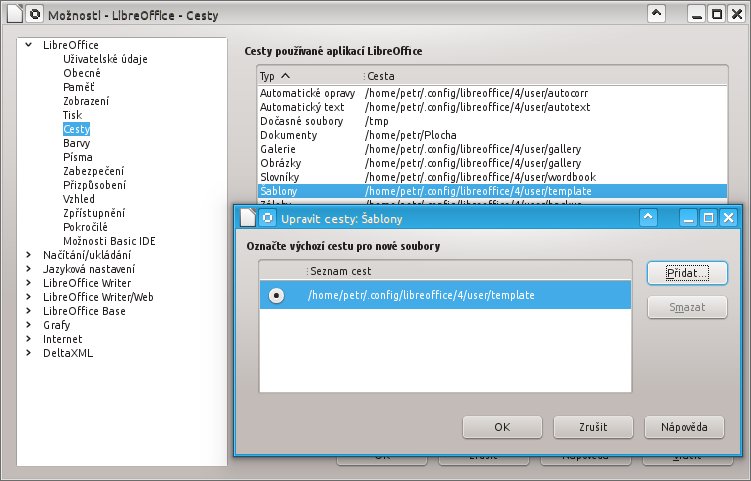Select the Šablony path row

492,191
